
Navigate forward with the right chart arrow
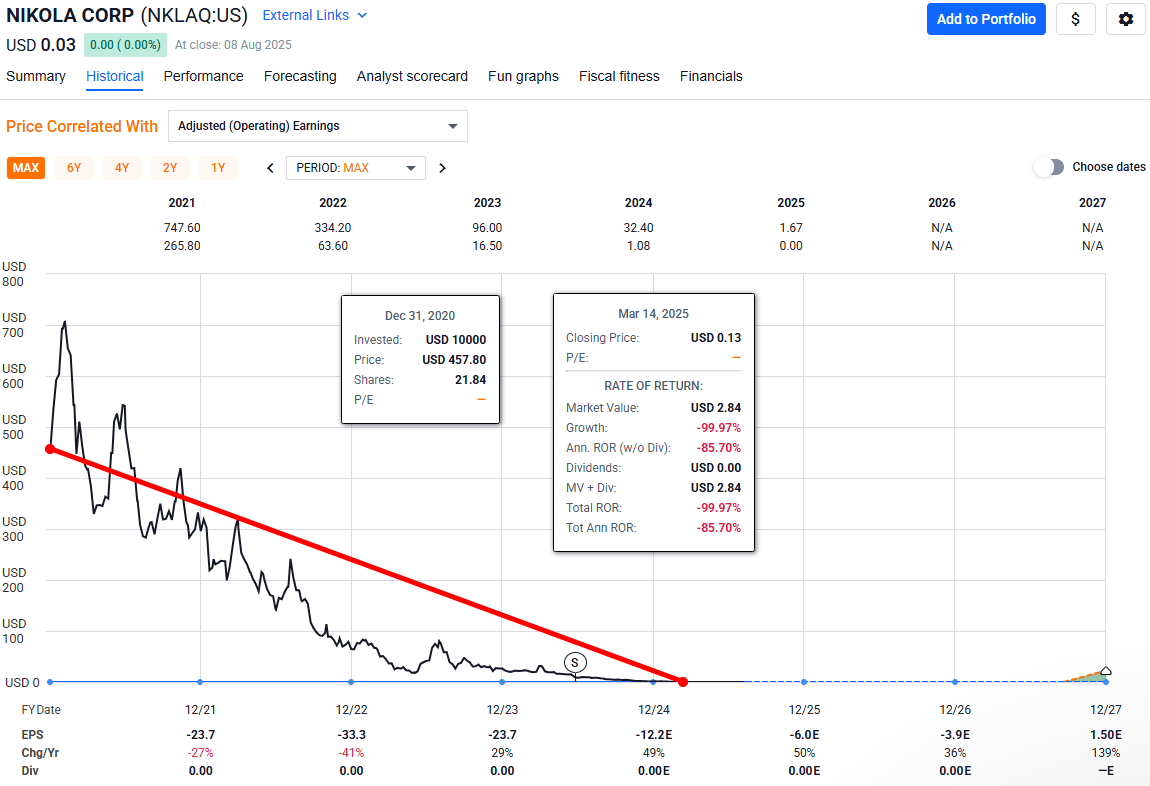[442, 168]
